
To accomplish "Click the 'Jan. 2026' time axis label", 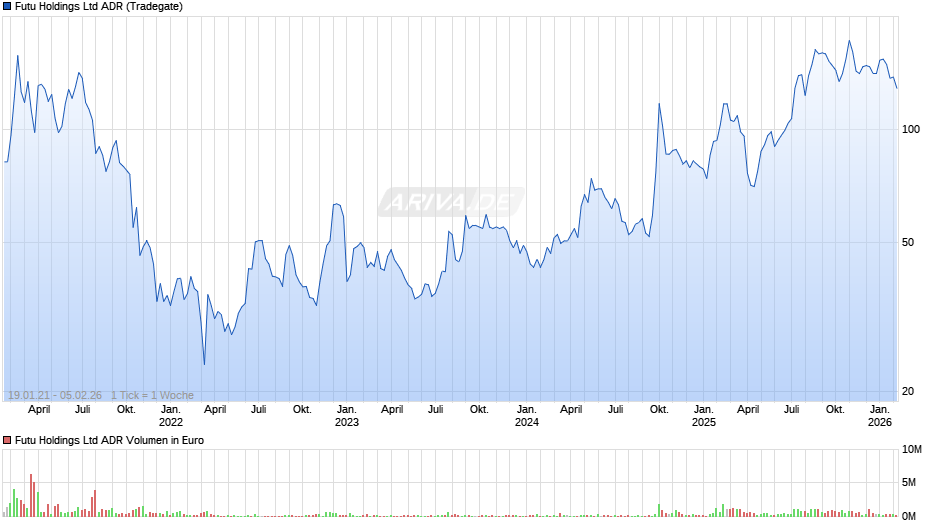I will [x=879, y=416].
